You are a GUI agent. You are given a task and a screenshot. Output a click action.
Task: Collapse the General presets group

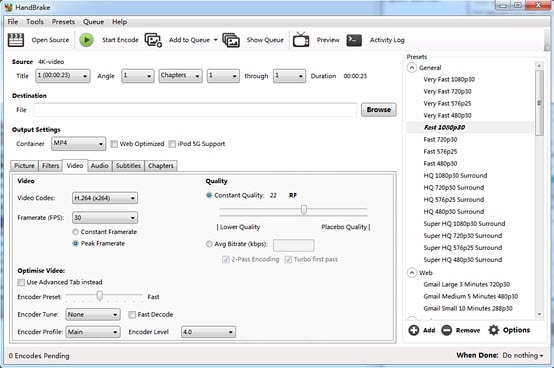point(412,67)
